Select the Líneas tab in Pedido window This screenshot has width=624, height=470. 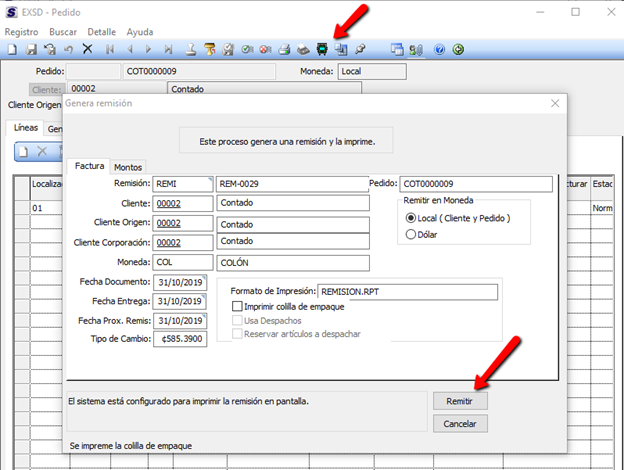click(25, 128)
